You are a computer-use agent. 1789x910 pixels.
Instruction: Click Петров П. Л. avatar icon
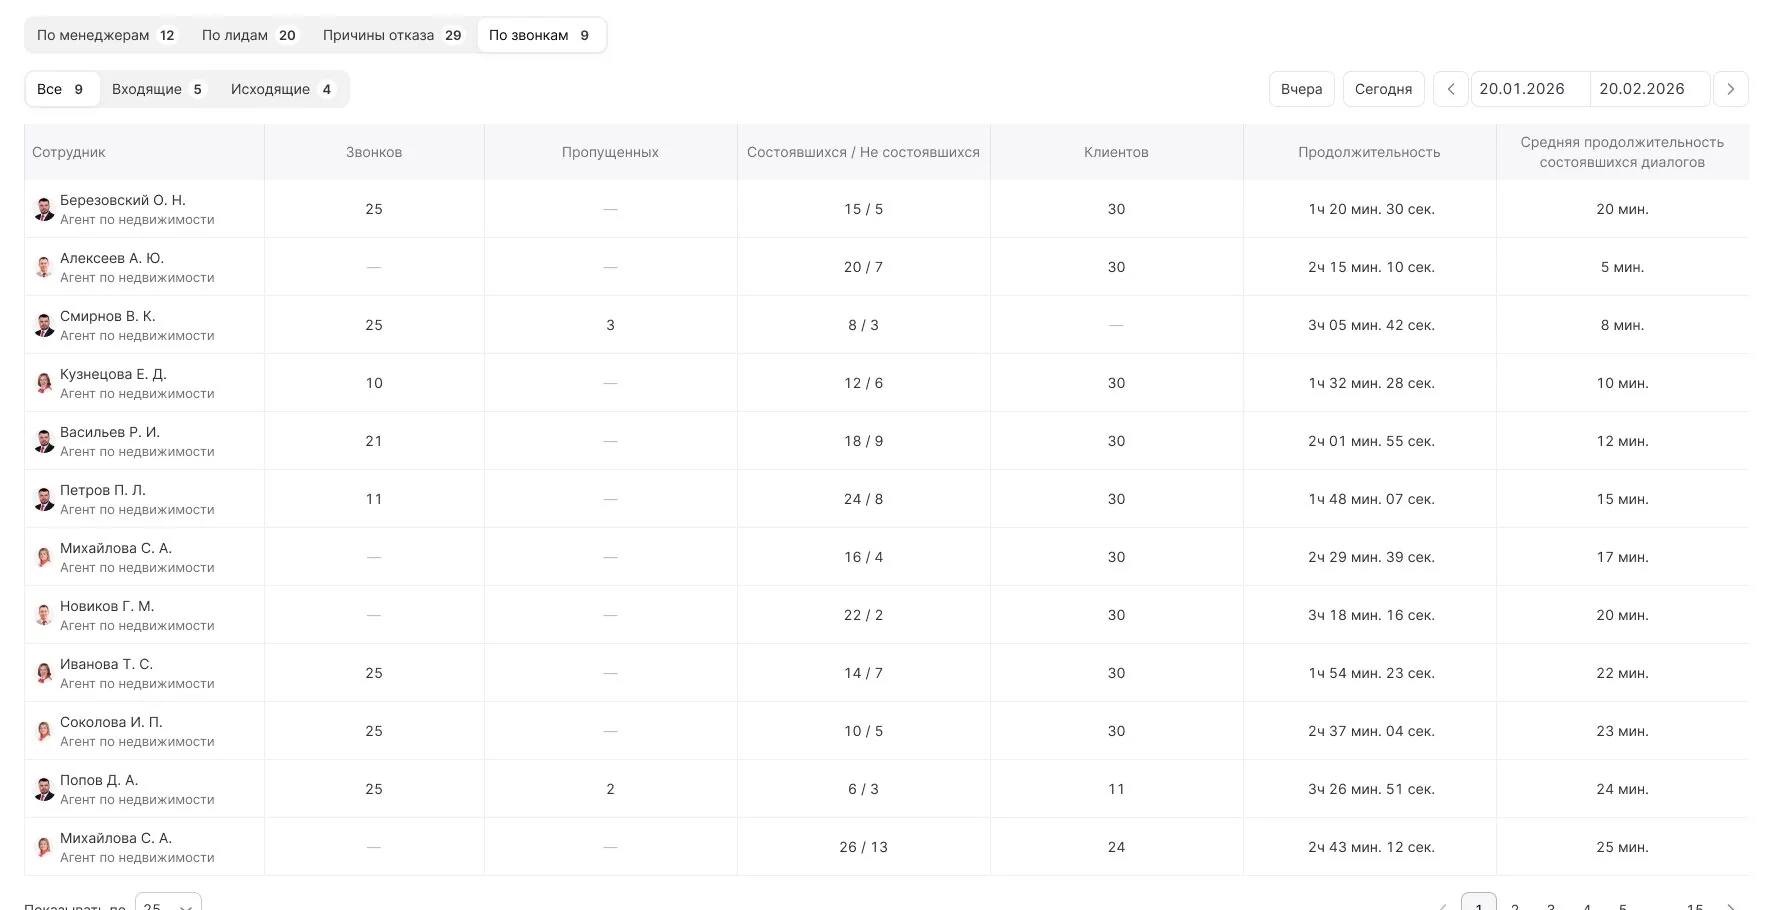tap(44, 499)
